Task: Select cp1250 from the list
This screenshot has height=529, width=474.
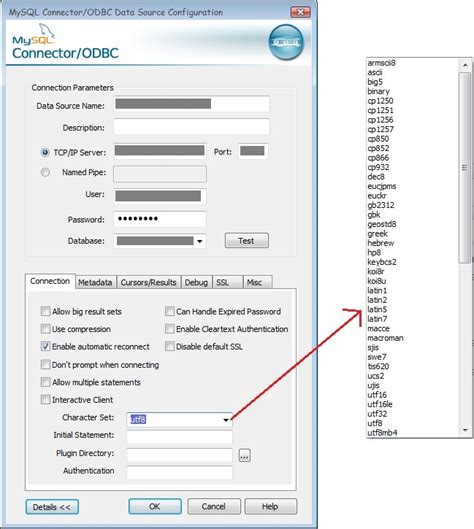Action: [380, 101]
